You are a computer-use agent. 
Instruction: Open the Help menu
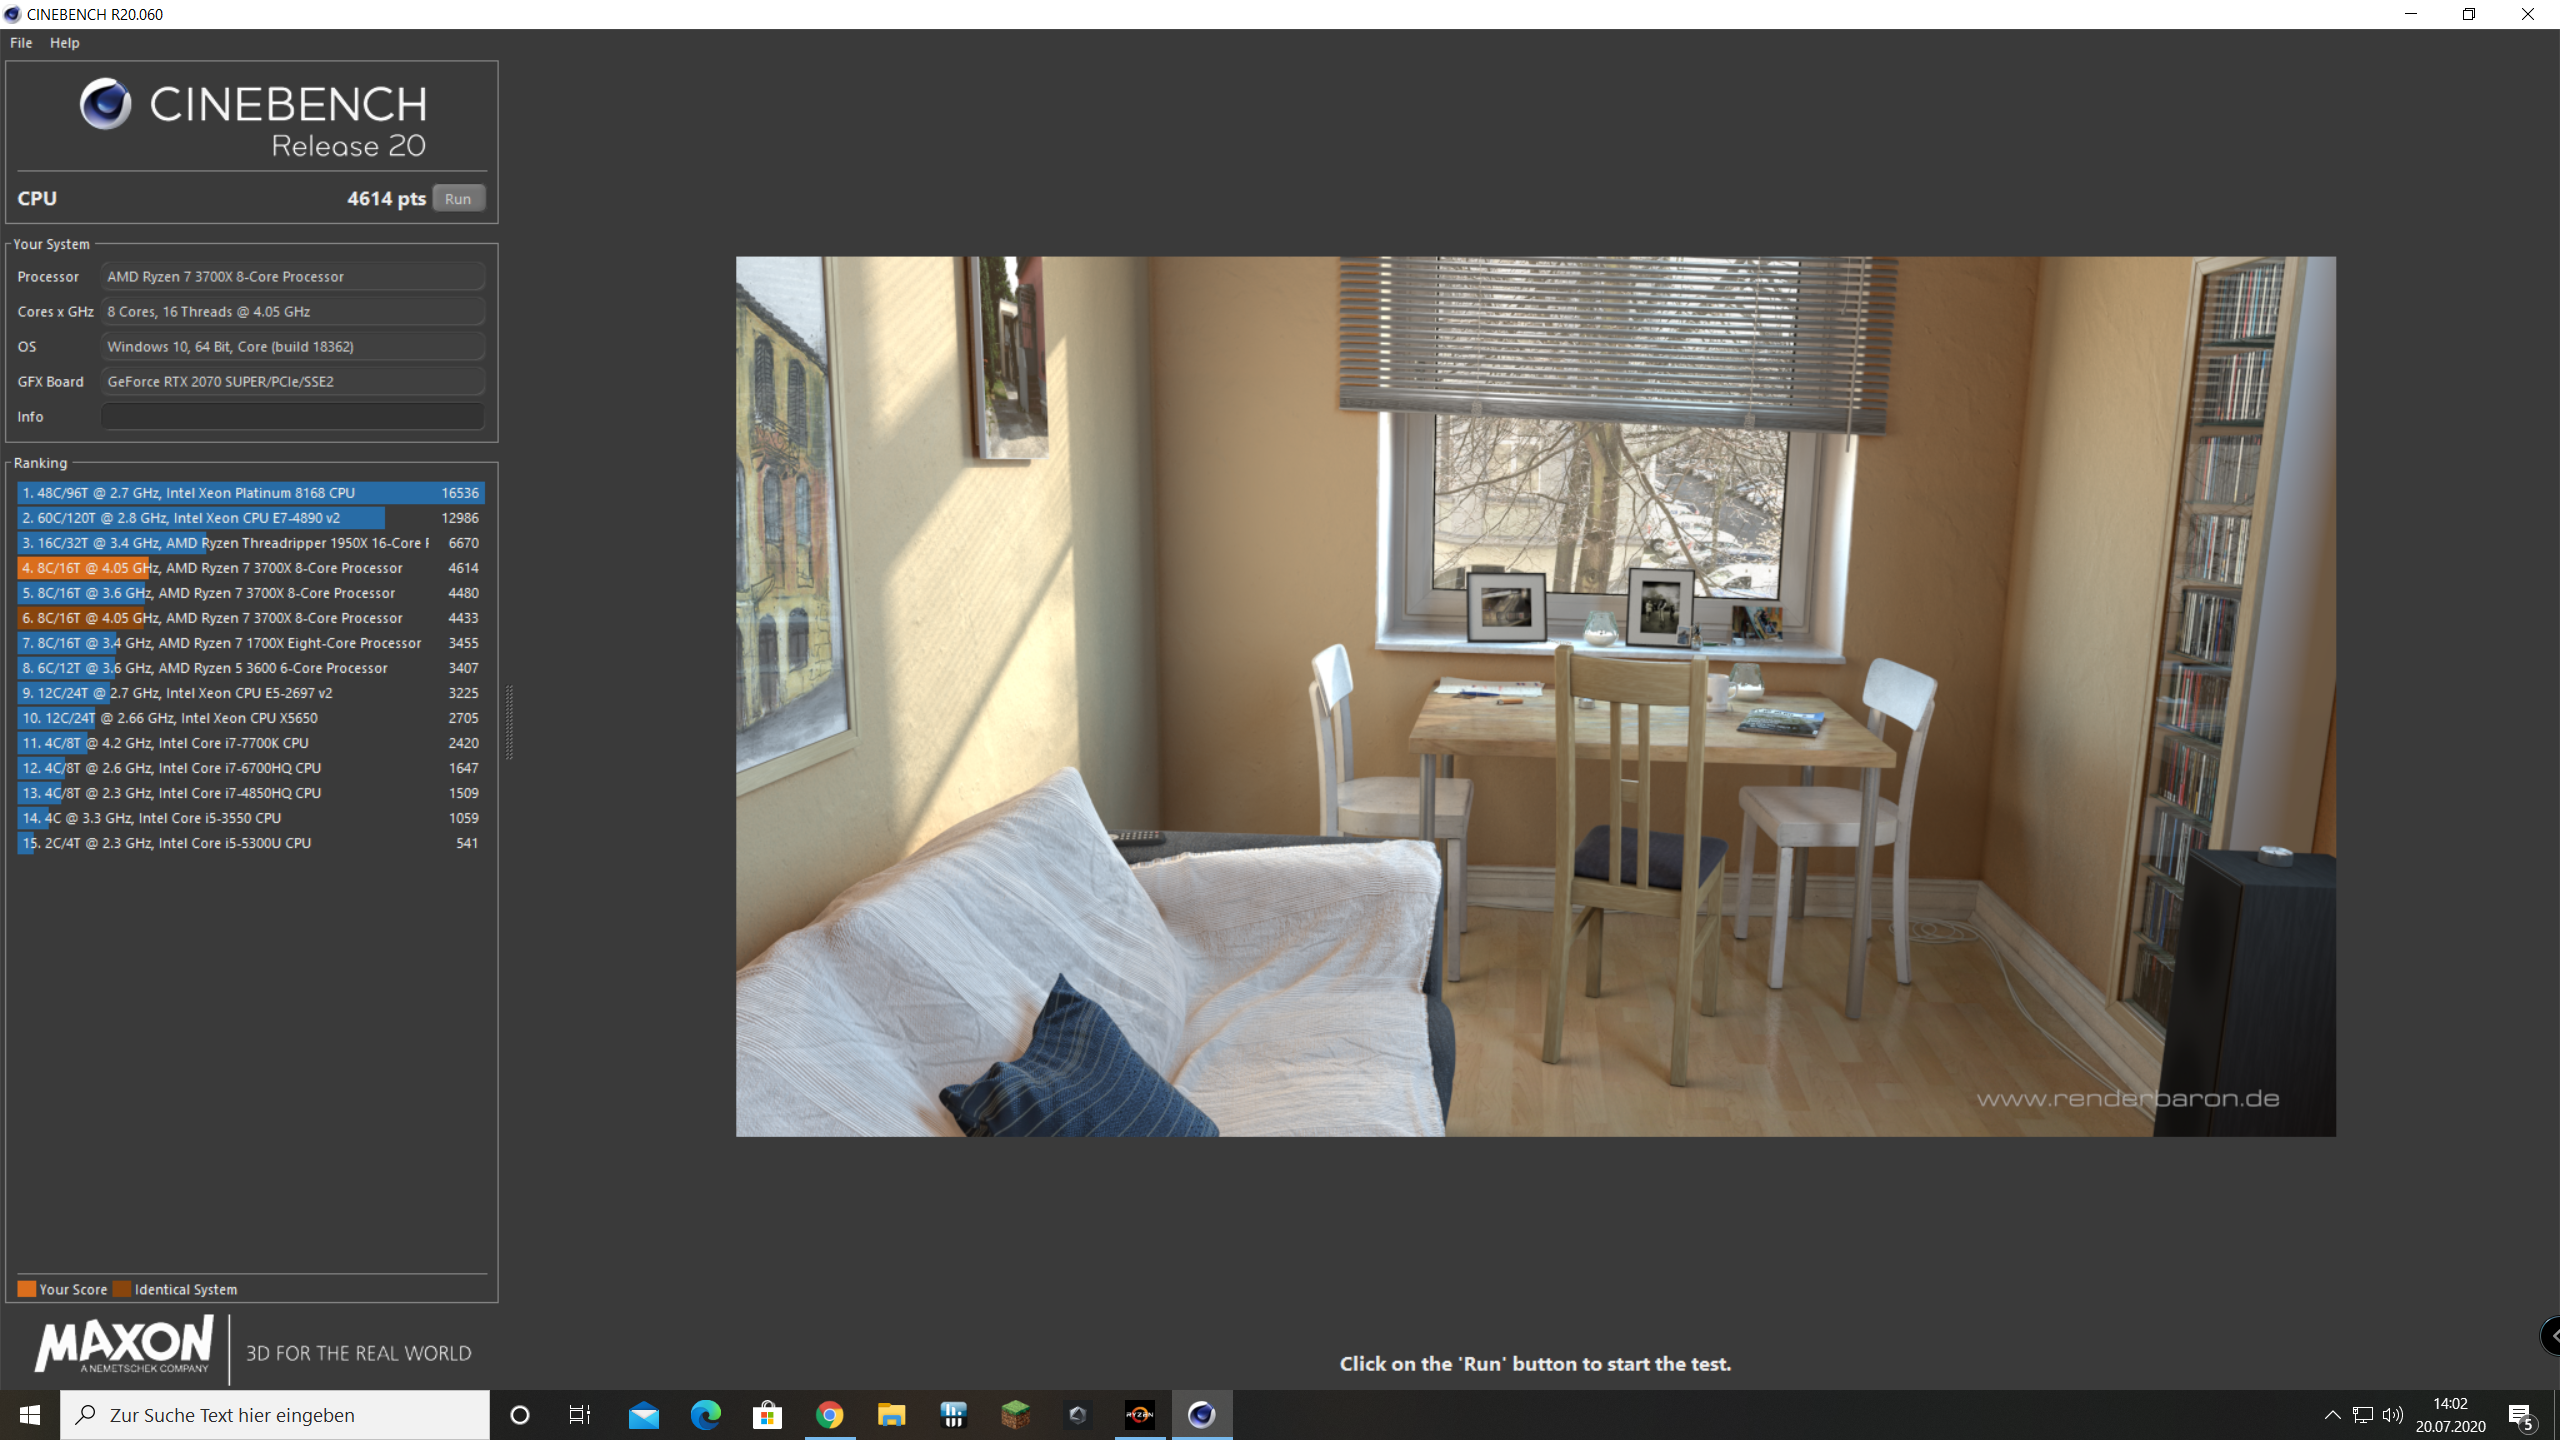[x=64, y=43]
